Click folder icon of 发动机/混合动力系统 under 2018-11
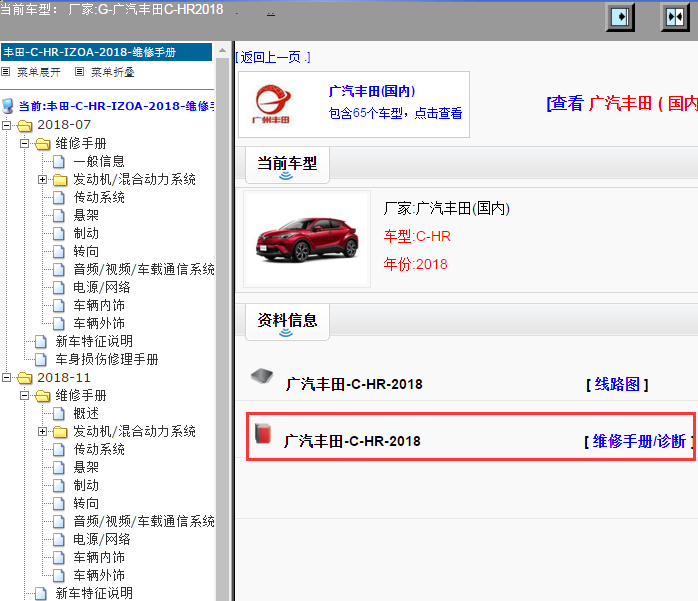The width and height of the screenshot is (698, 601). pyautogui.click(x=60, y=431)
